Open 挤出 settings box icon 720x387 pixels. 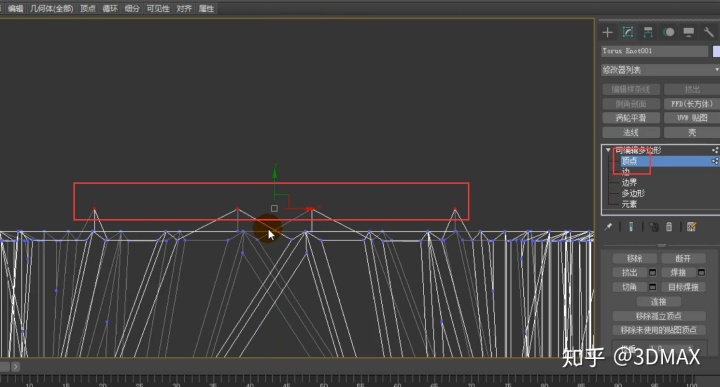point(652,273)
